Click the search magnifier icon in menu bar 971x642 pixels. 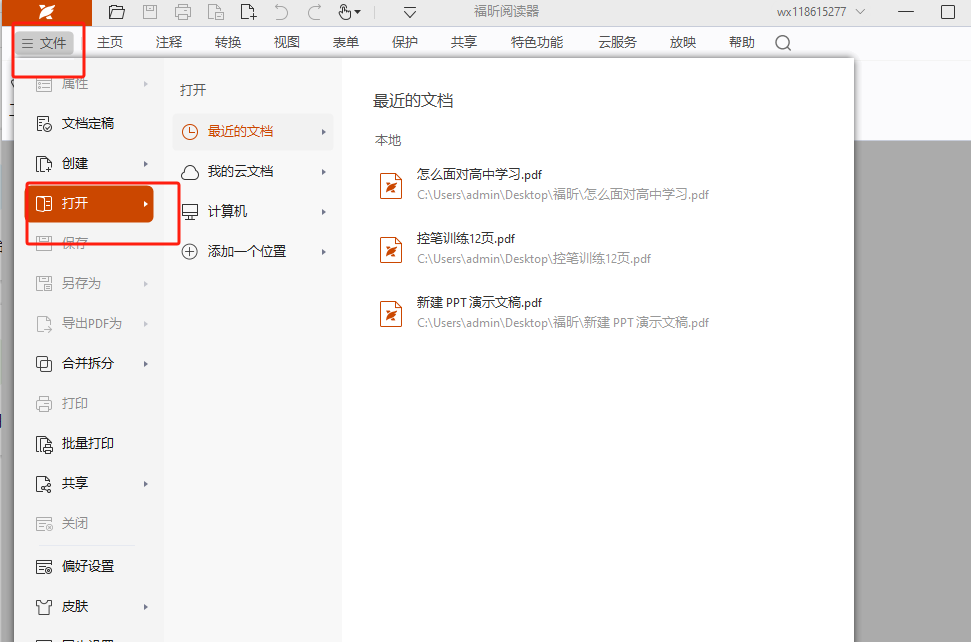(783, 43)
